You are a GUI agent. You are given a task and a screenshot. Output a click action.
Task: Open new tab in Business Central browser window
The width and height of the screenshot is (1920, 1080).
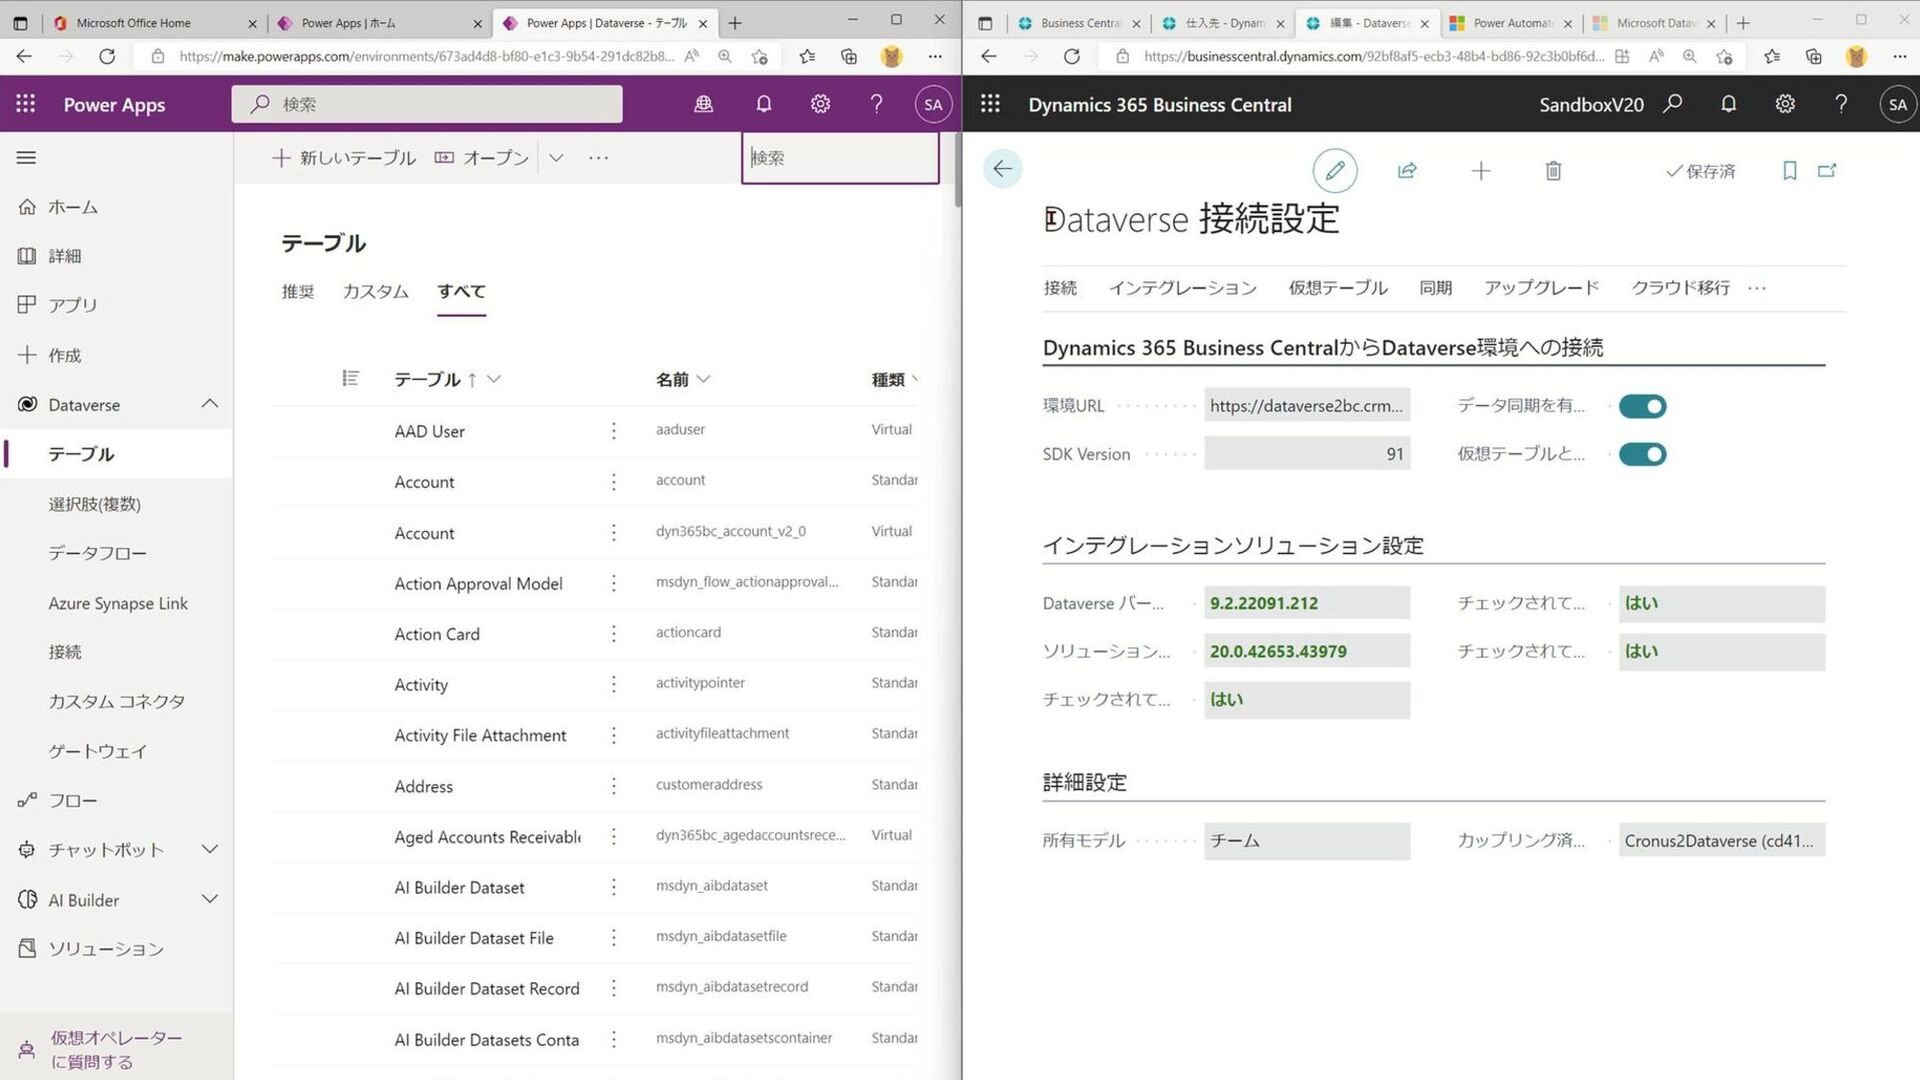1743,23
